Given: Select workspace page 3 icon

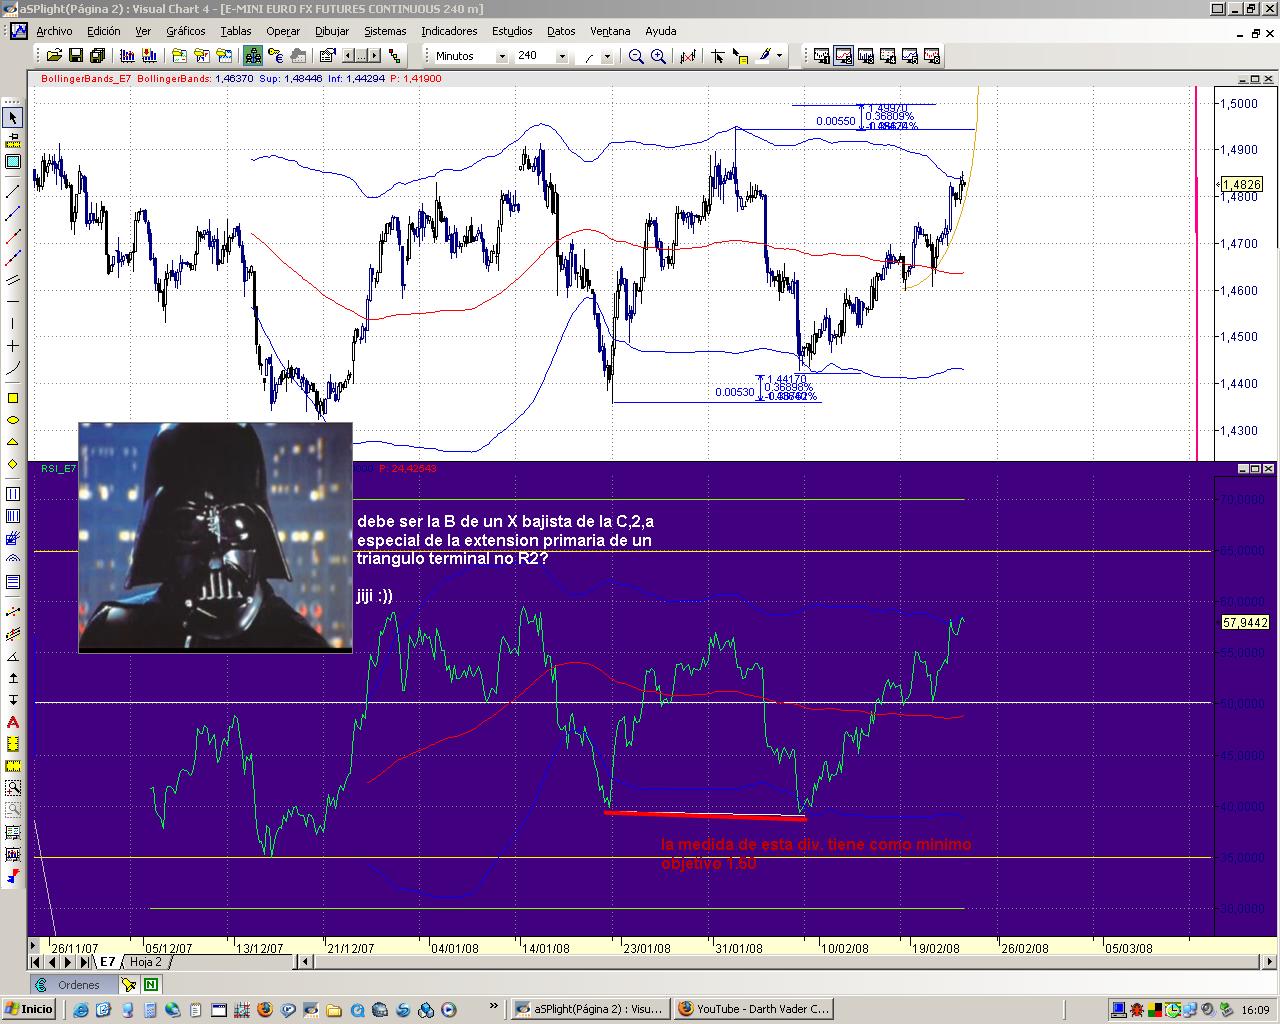Looking at the screenshot, I should pyautogui.click(x=866, y=56).
